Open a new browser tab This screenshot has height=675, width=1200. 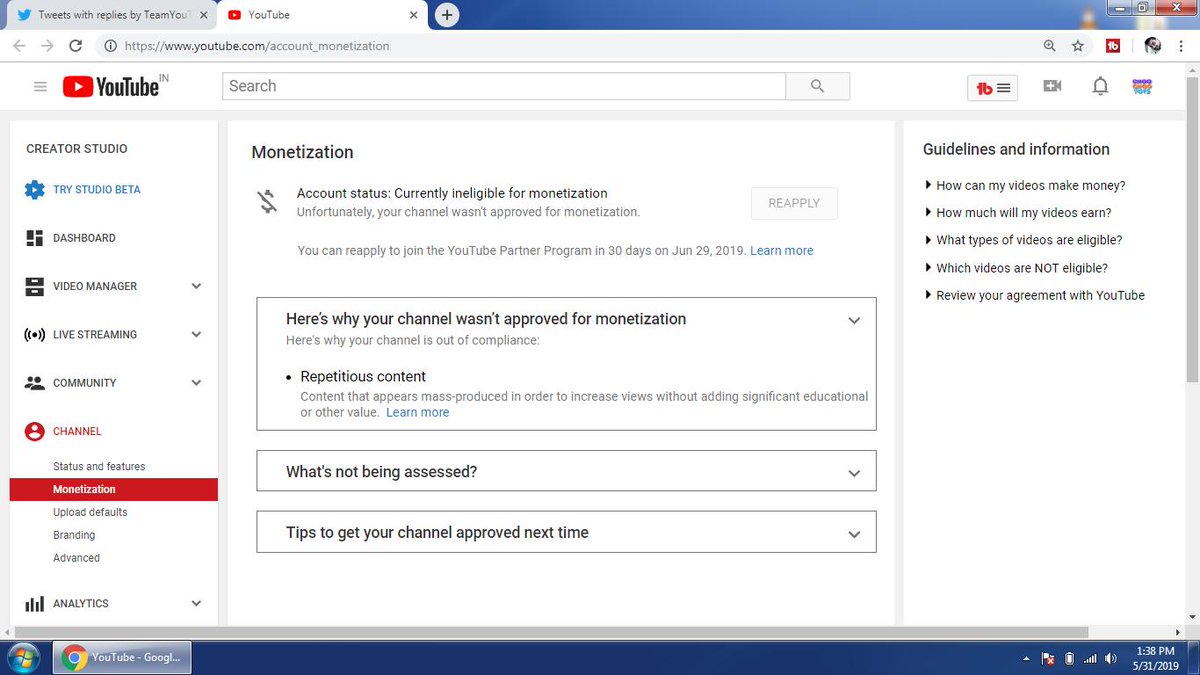[447, 15]
